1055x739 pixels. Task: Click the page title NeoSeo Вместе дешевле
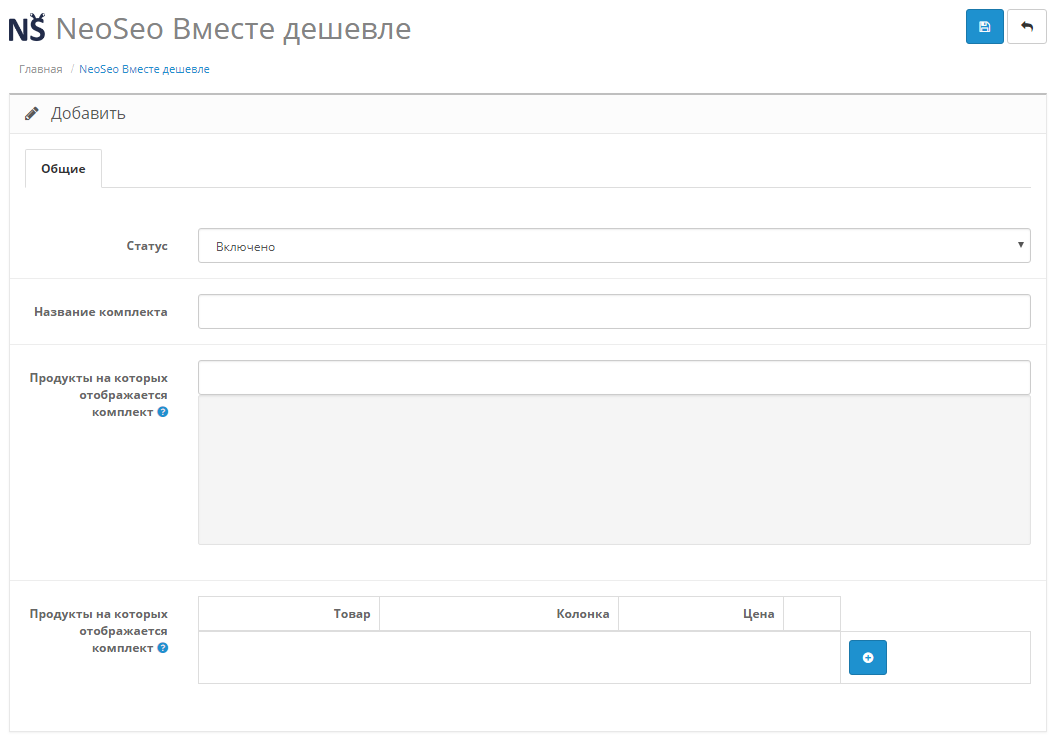coord(233,29)
